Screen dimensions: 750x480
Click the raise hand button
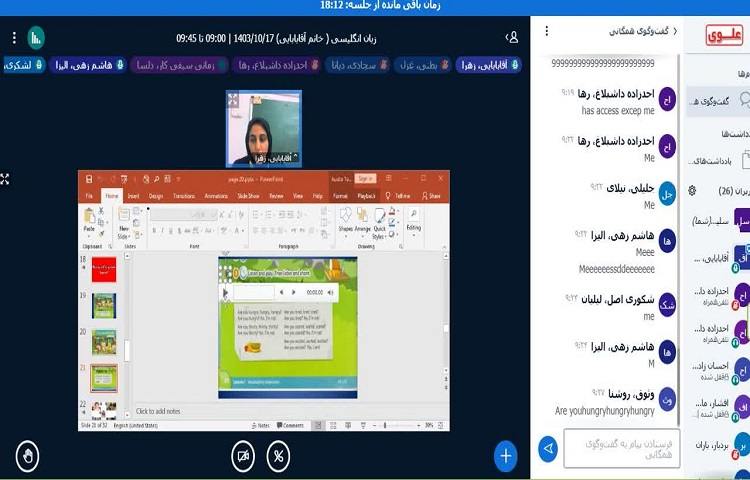29,456
